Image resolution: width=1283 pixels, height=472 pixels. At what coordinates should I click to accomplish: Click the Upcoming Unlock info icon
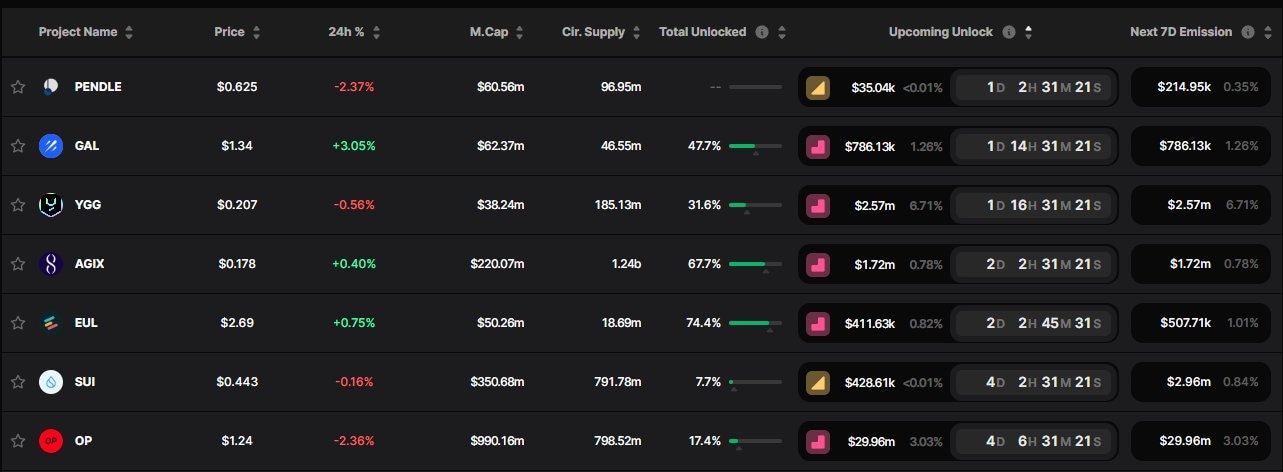[x=1009, y=32]
